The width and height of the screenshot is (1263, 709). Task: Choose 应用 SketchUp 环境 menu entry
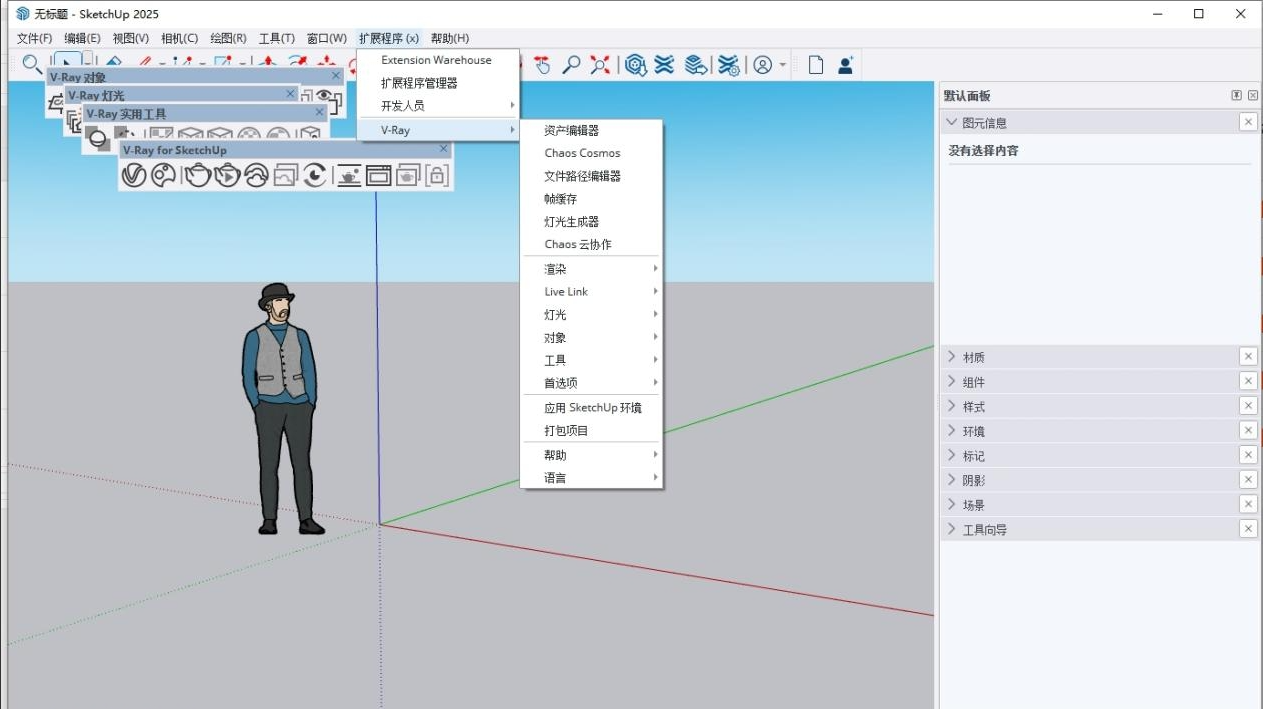[591, 408]
